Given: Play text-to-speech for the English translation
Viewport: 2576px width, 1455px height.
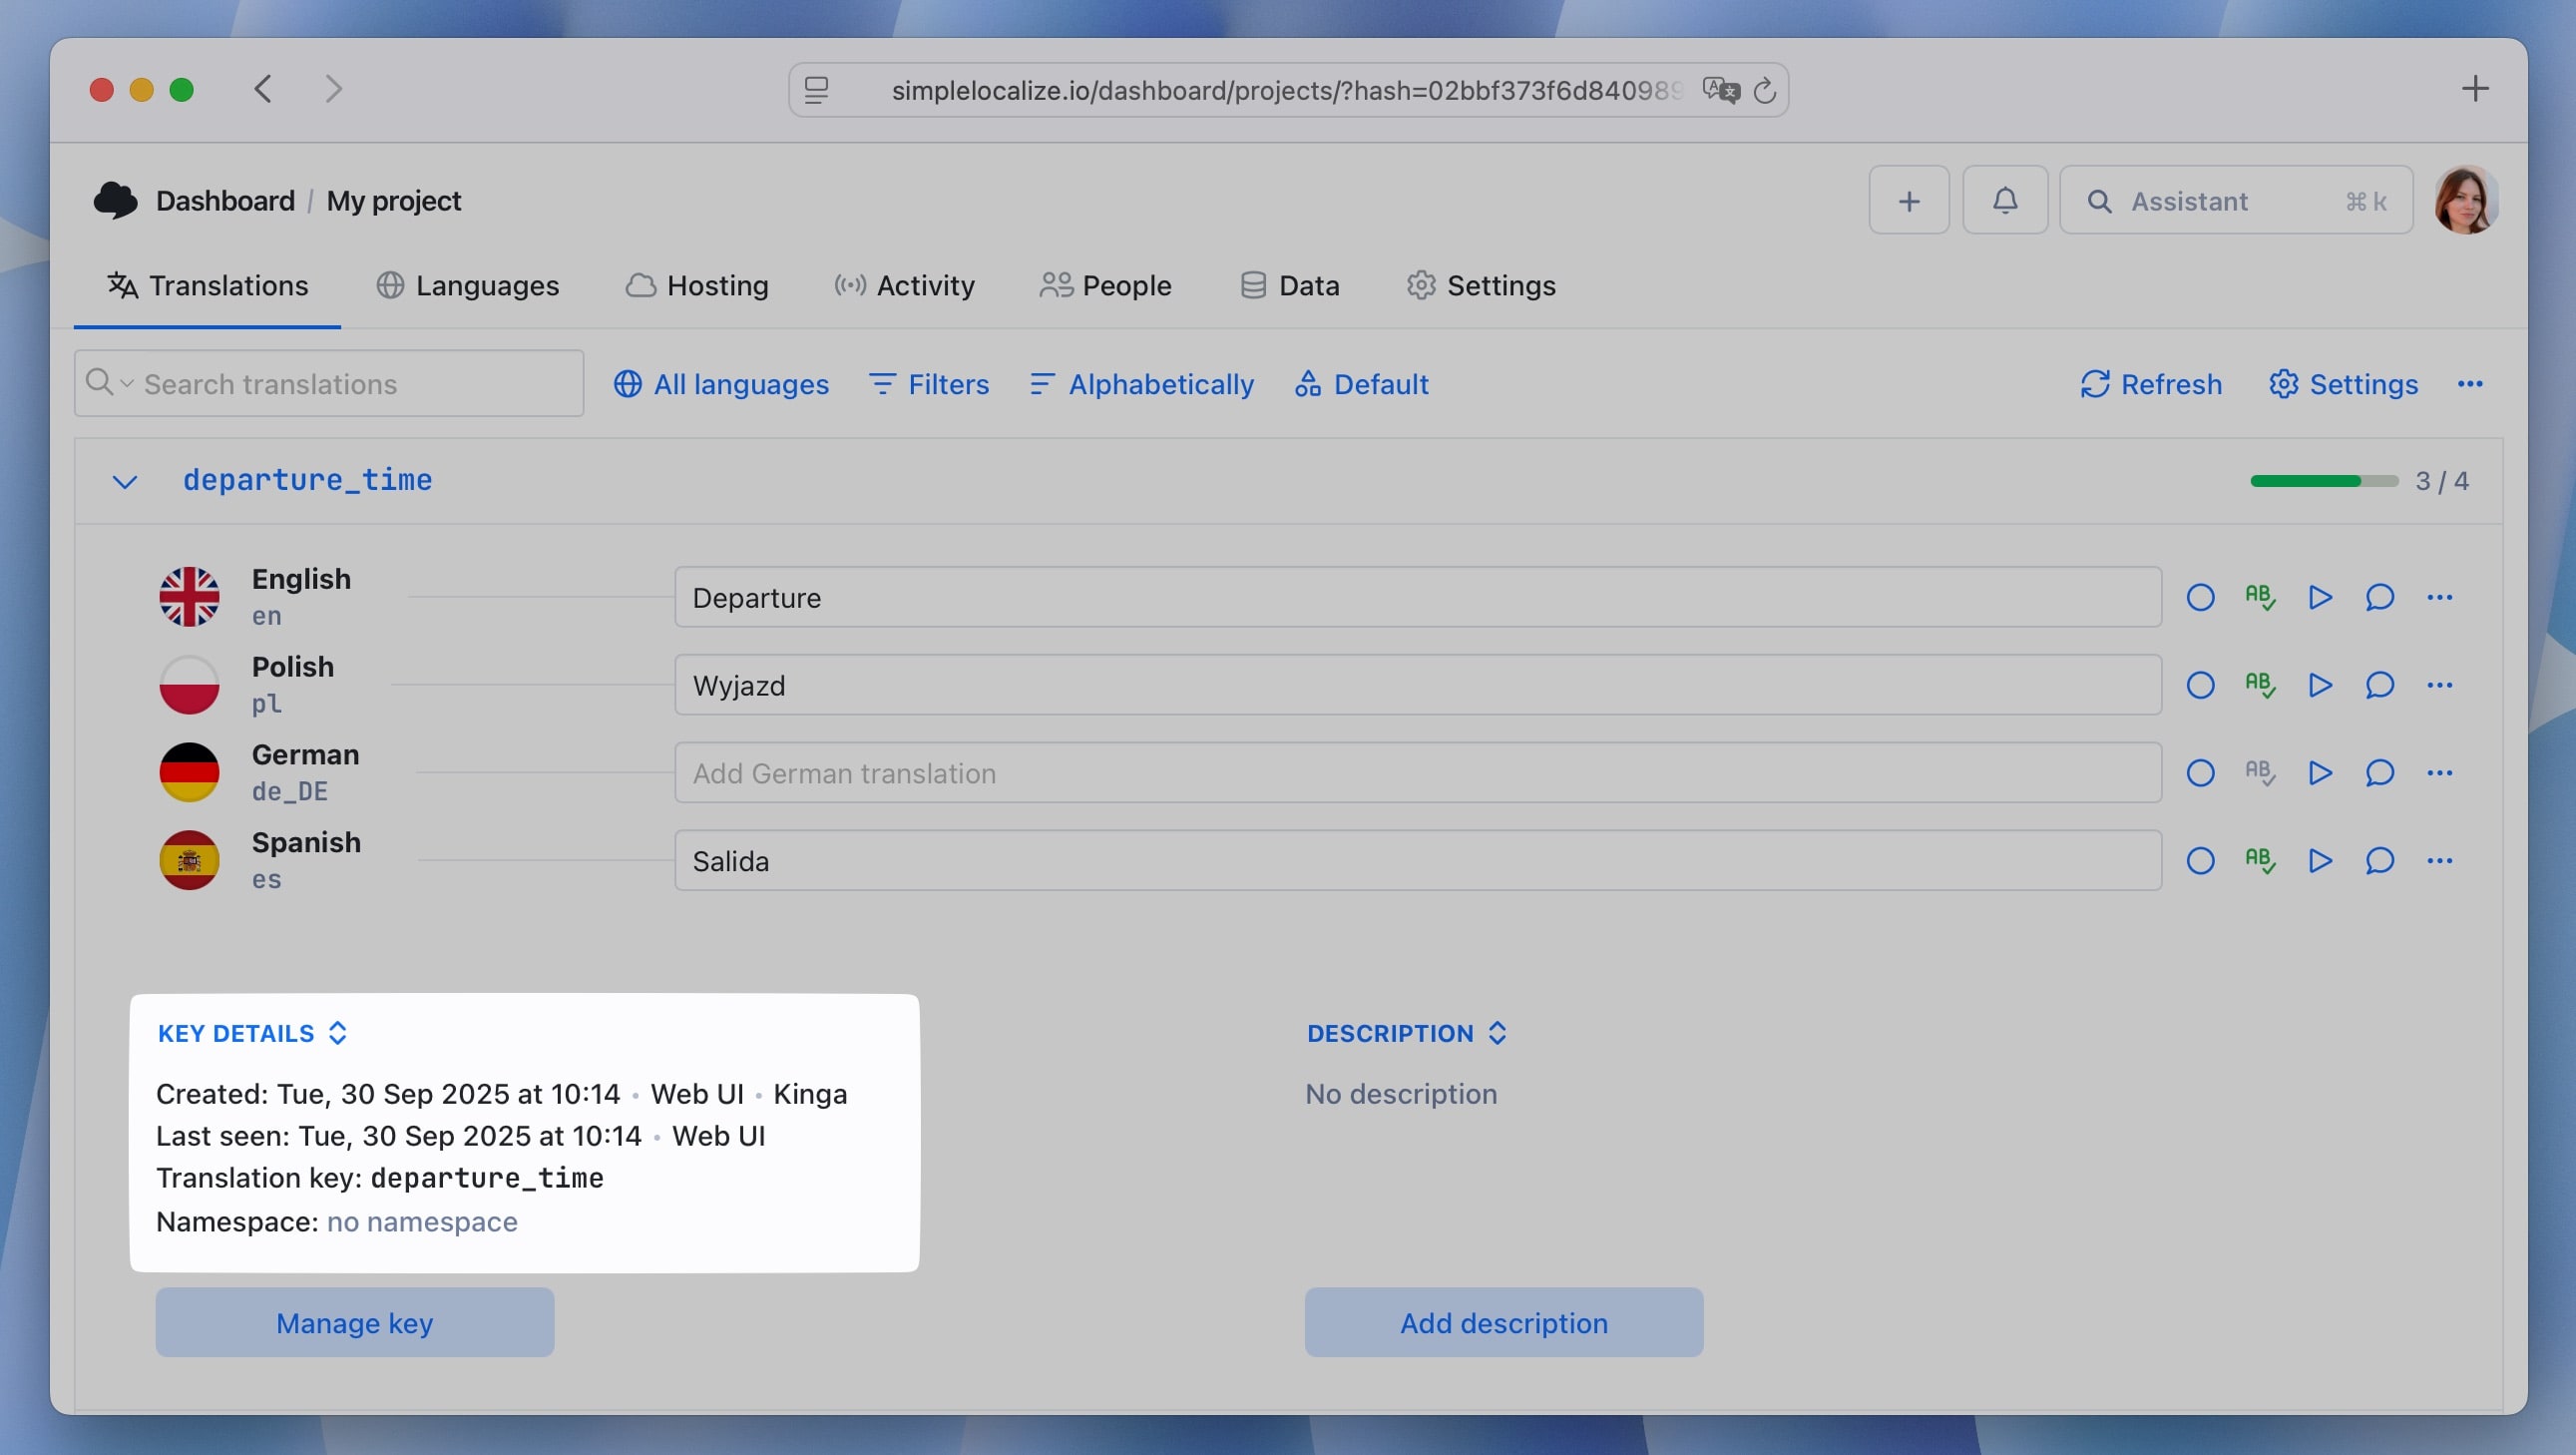Looking at the screenshot, I should pos(2320,597).
